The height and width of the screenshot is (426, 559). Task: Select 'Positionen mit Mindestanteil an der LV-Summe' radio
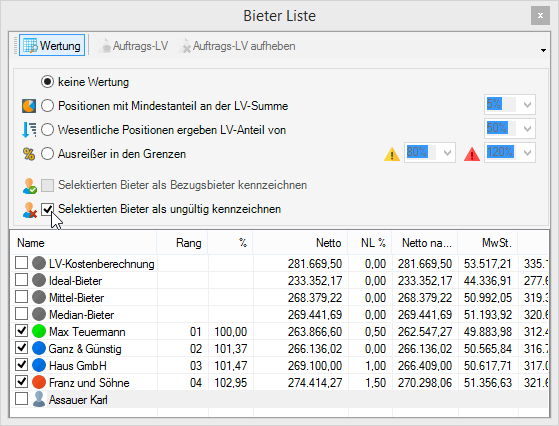tap(47, 106)
